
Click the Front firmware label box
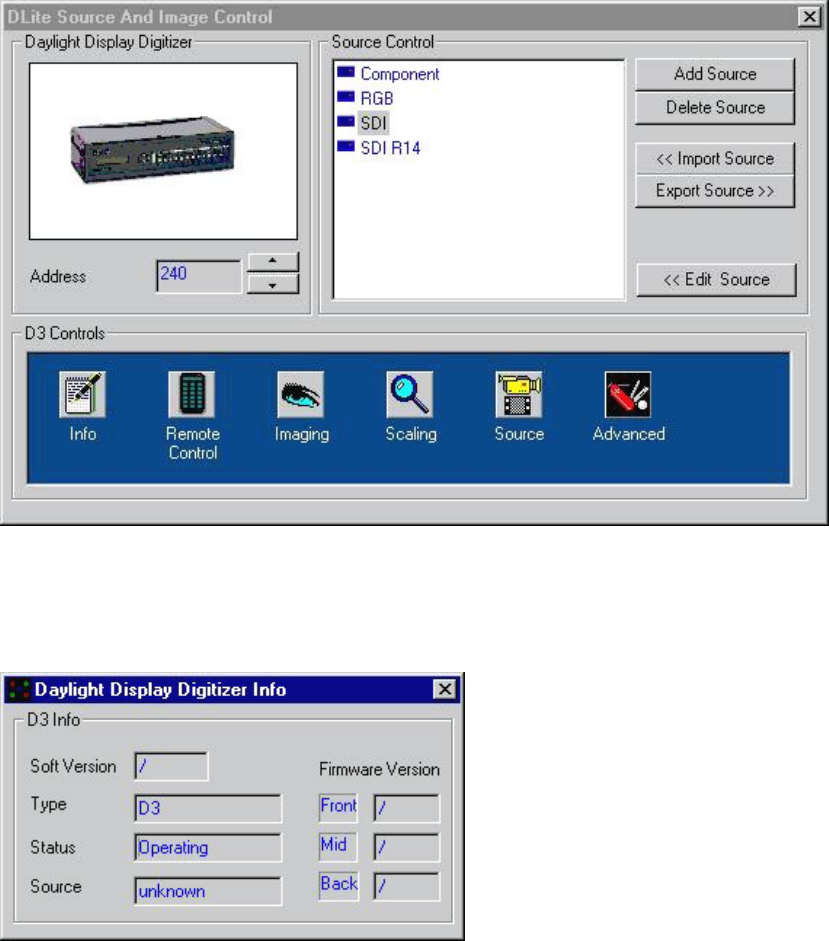(339, 807)
